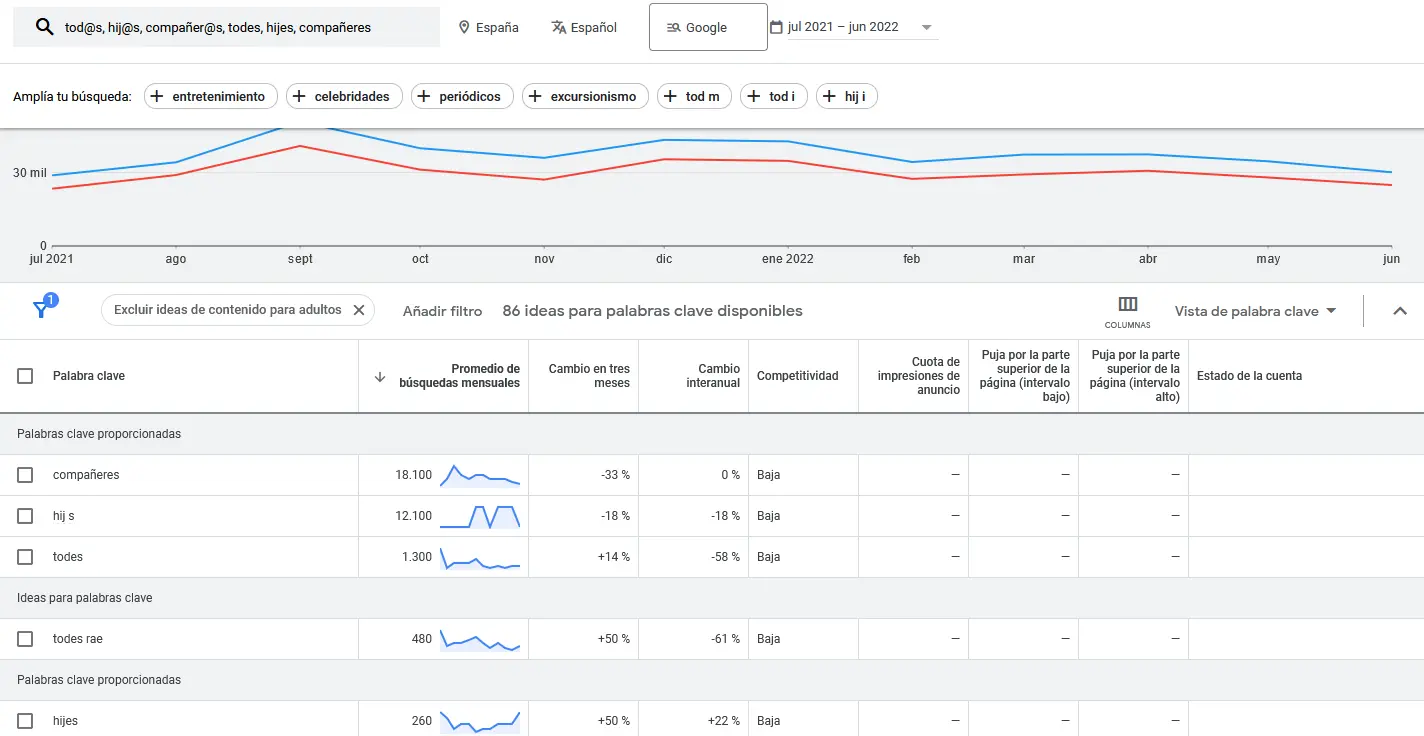
Task: Check the box for 'compañeres' keyword
Action: pyautogui.click(x=25, y=475)
